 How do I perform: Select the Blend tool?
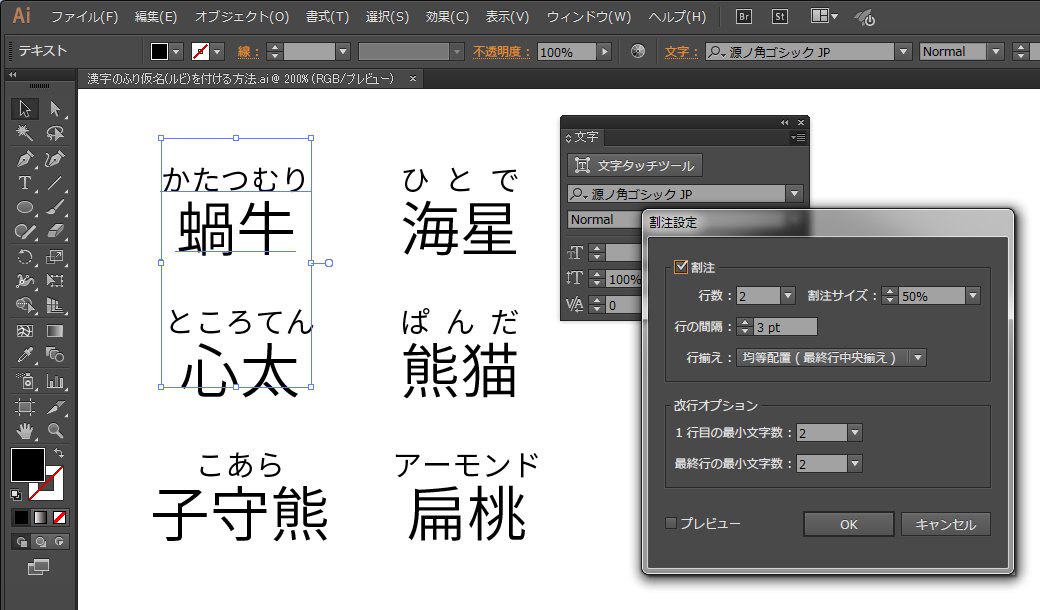(x=55, y=355)
